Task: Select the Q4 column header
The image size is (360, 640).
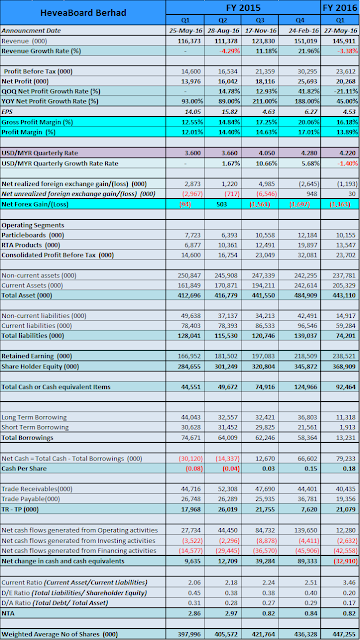Action: pos(299,20)
